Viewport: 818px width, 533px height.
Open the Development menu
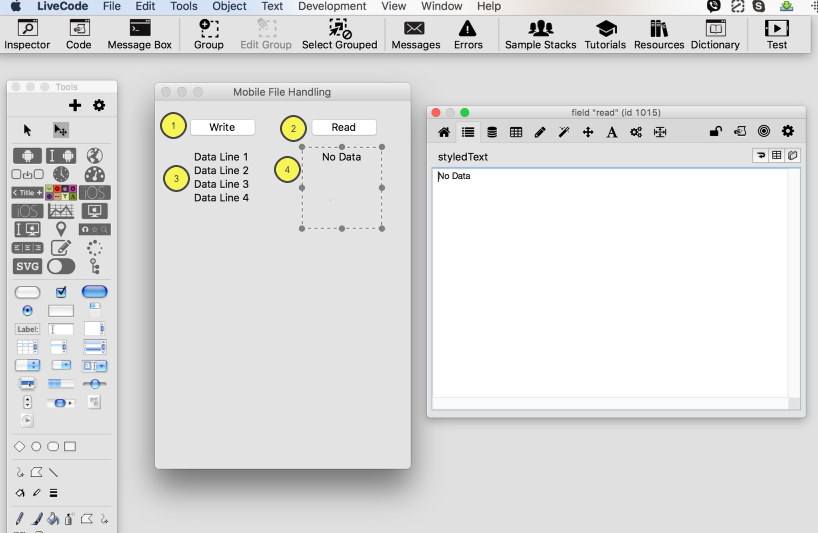(x=332, y=6)
